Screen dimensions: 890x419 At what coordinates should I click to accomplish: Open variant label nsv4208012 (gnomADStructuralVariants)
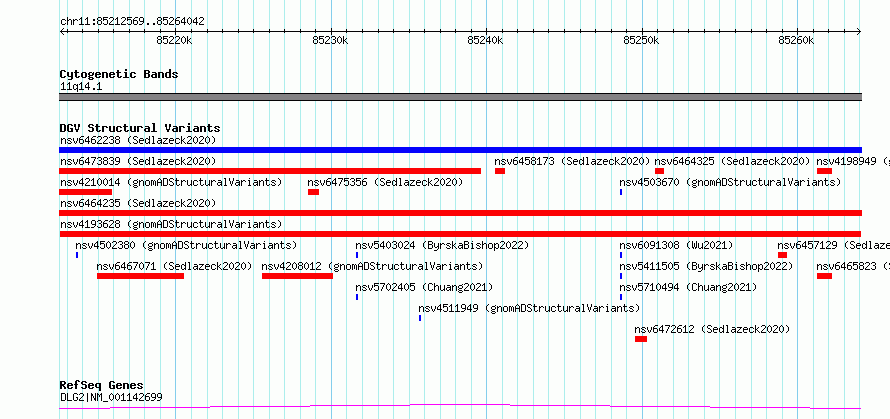(372, 266)
